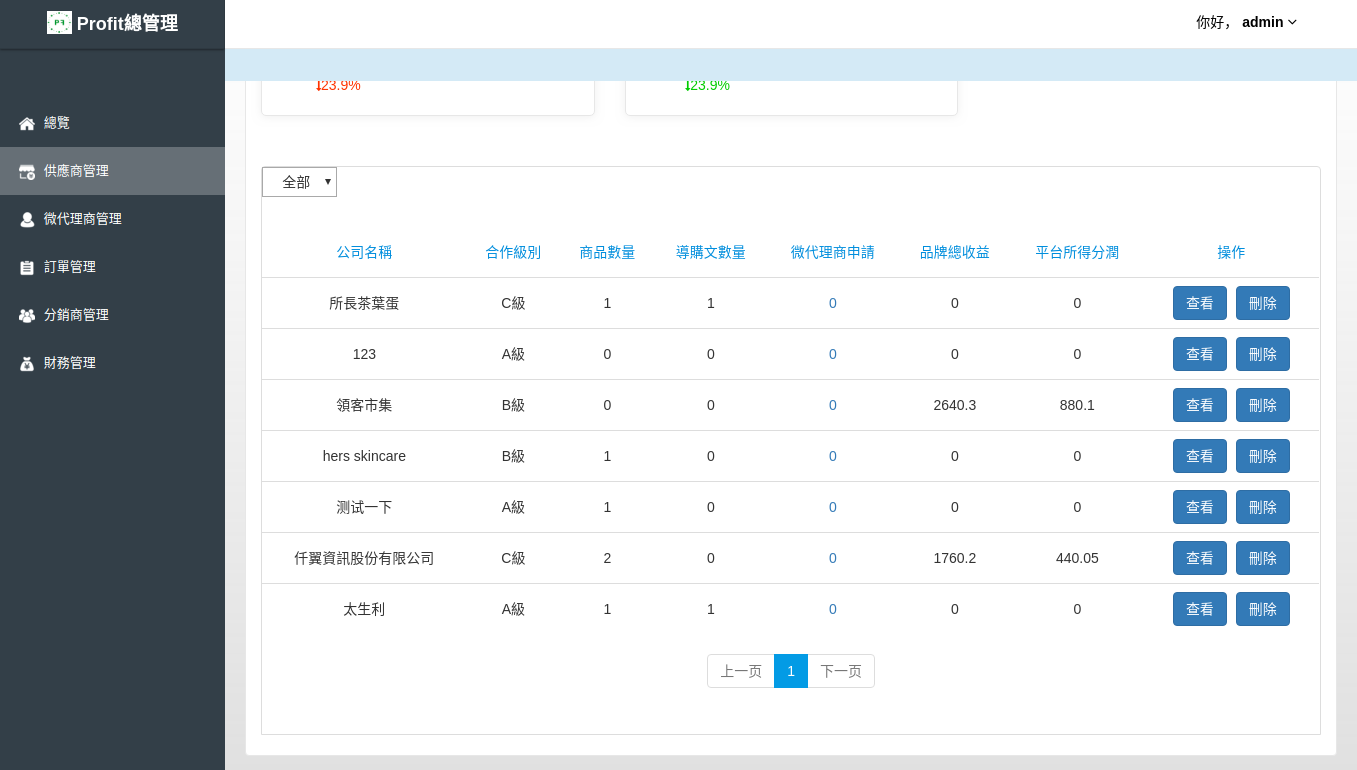This screenshot has width=1357, height=770.
Task: Open 分銷商管理 in the sidebar
Action: (112, 315)
